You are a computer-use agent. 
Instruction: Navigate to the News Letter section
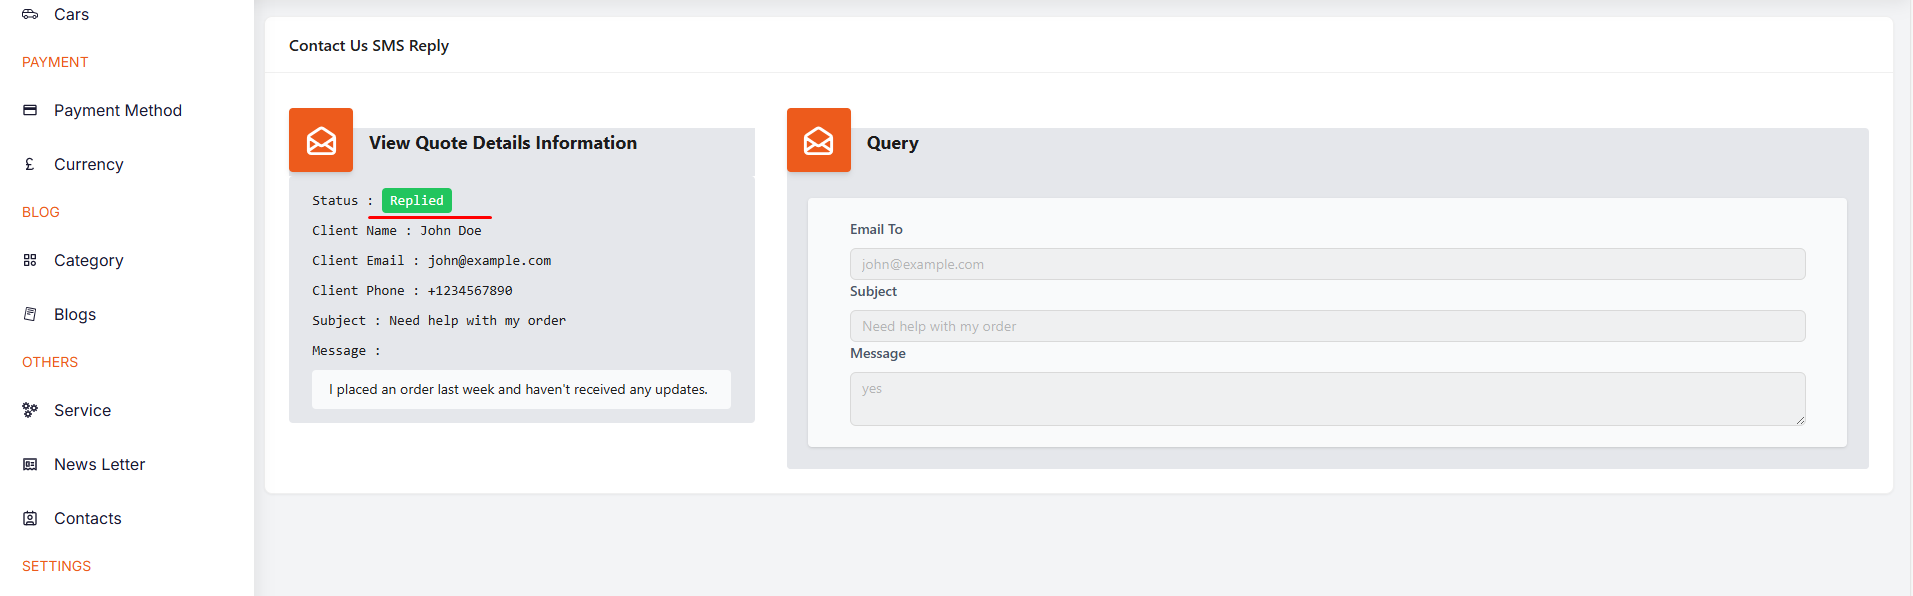[99, 464]
